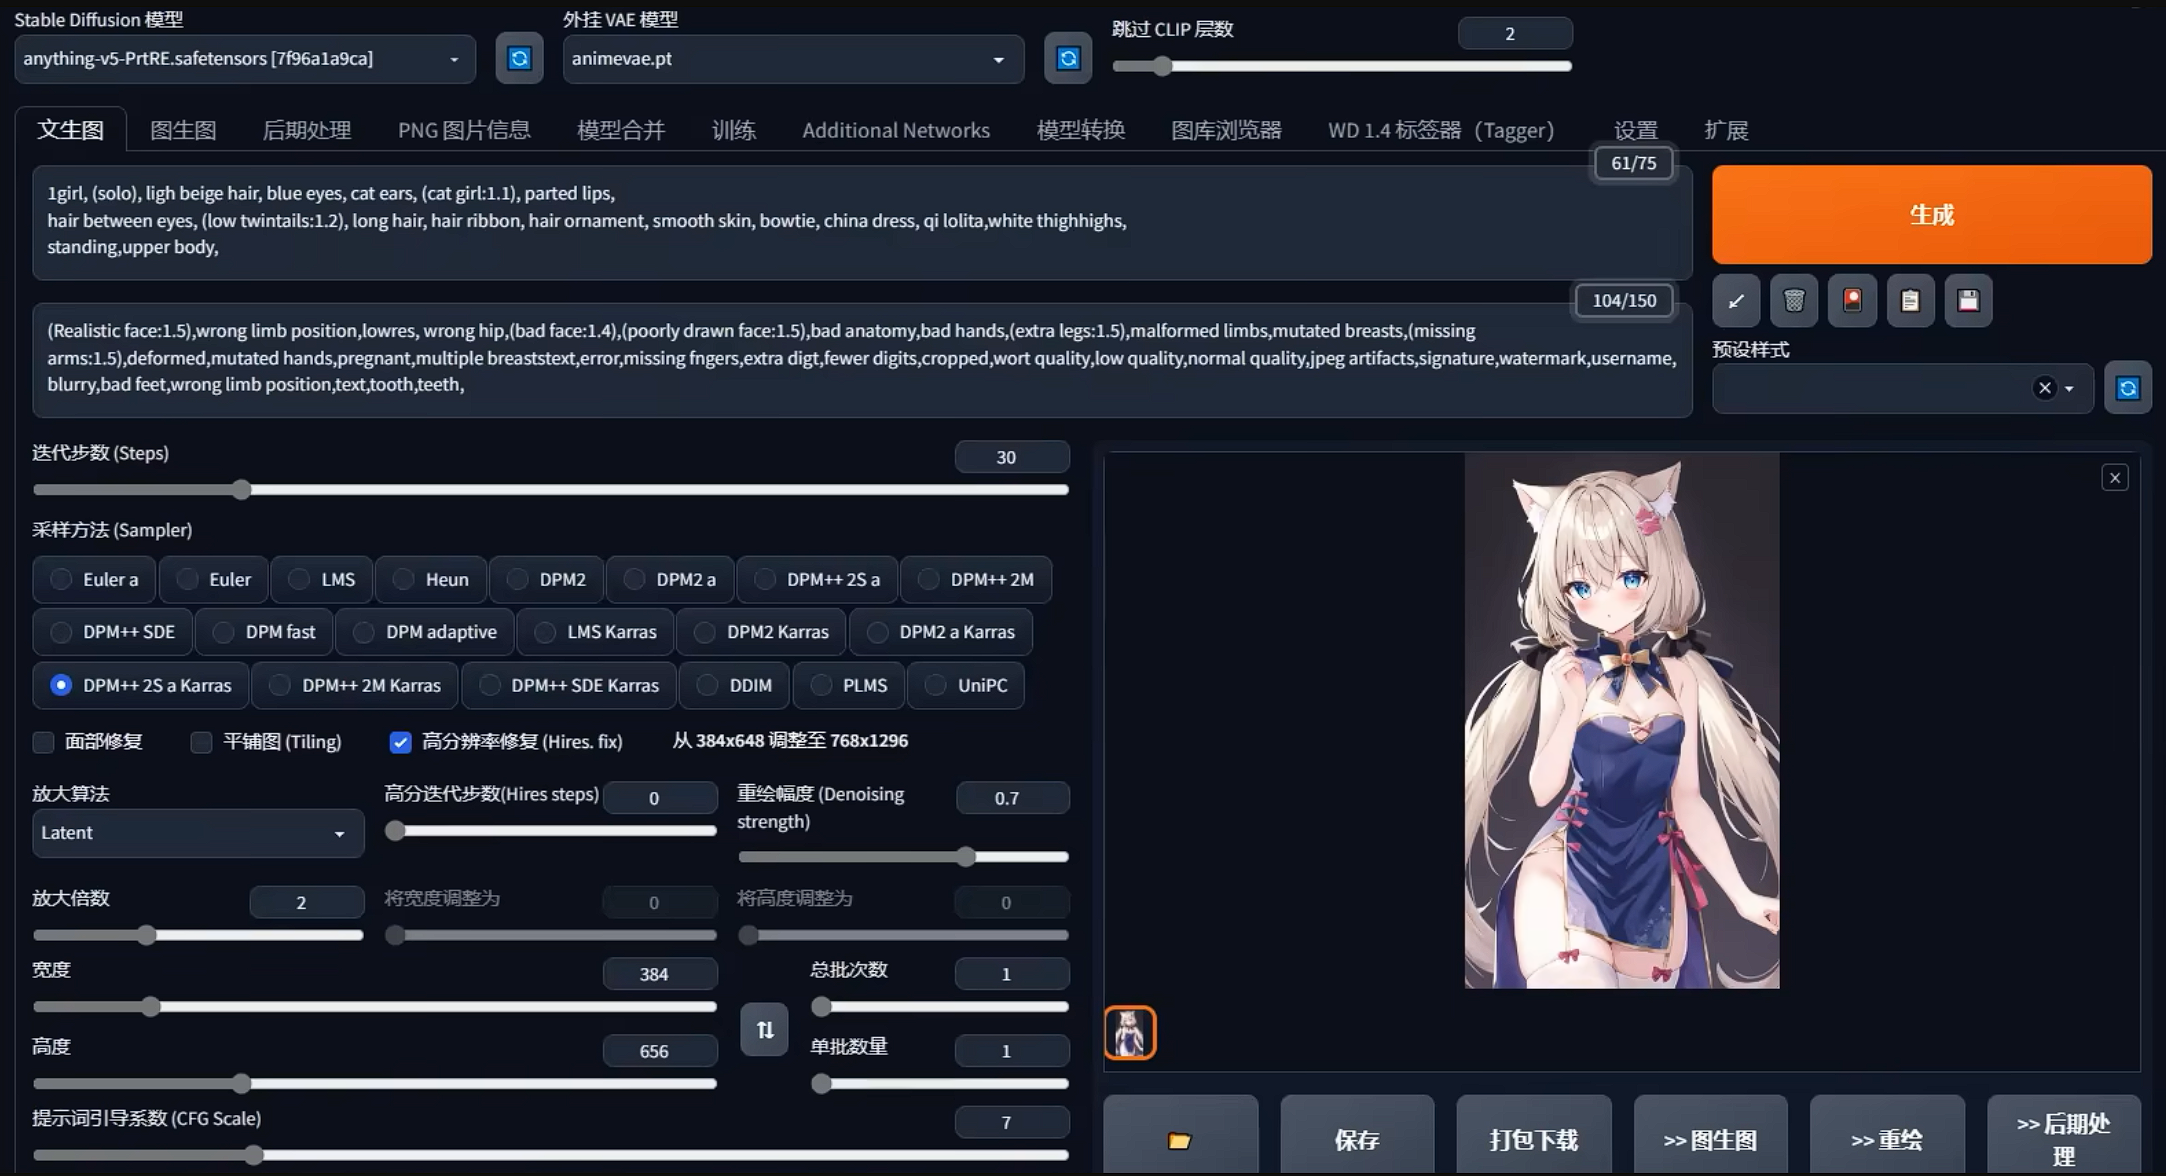Open the output folder icon button
This screenshot has width=2166, height=1176.
[1180, 1139]
